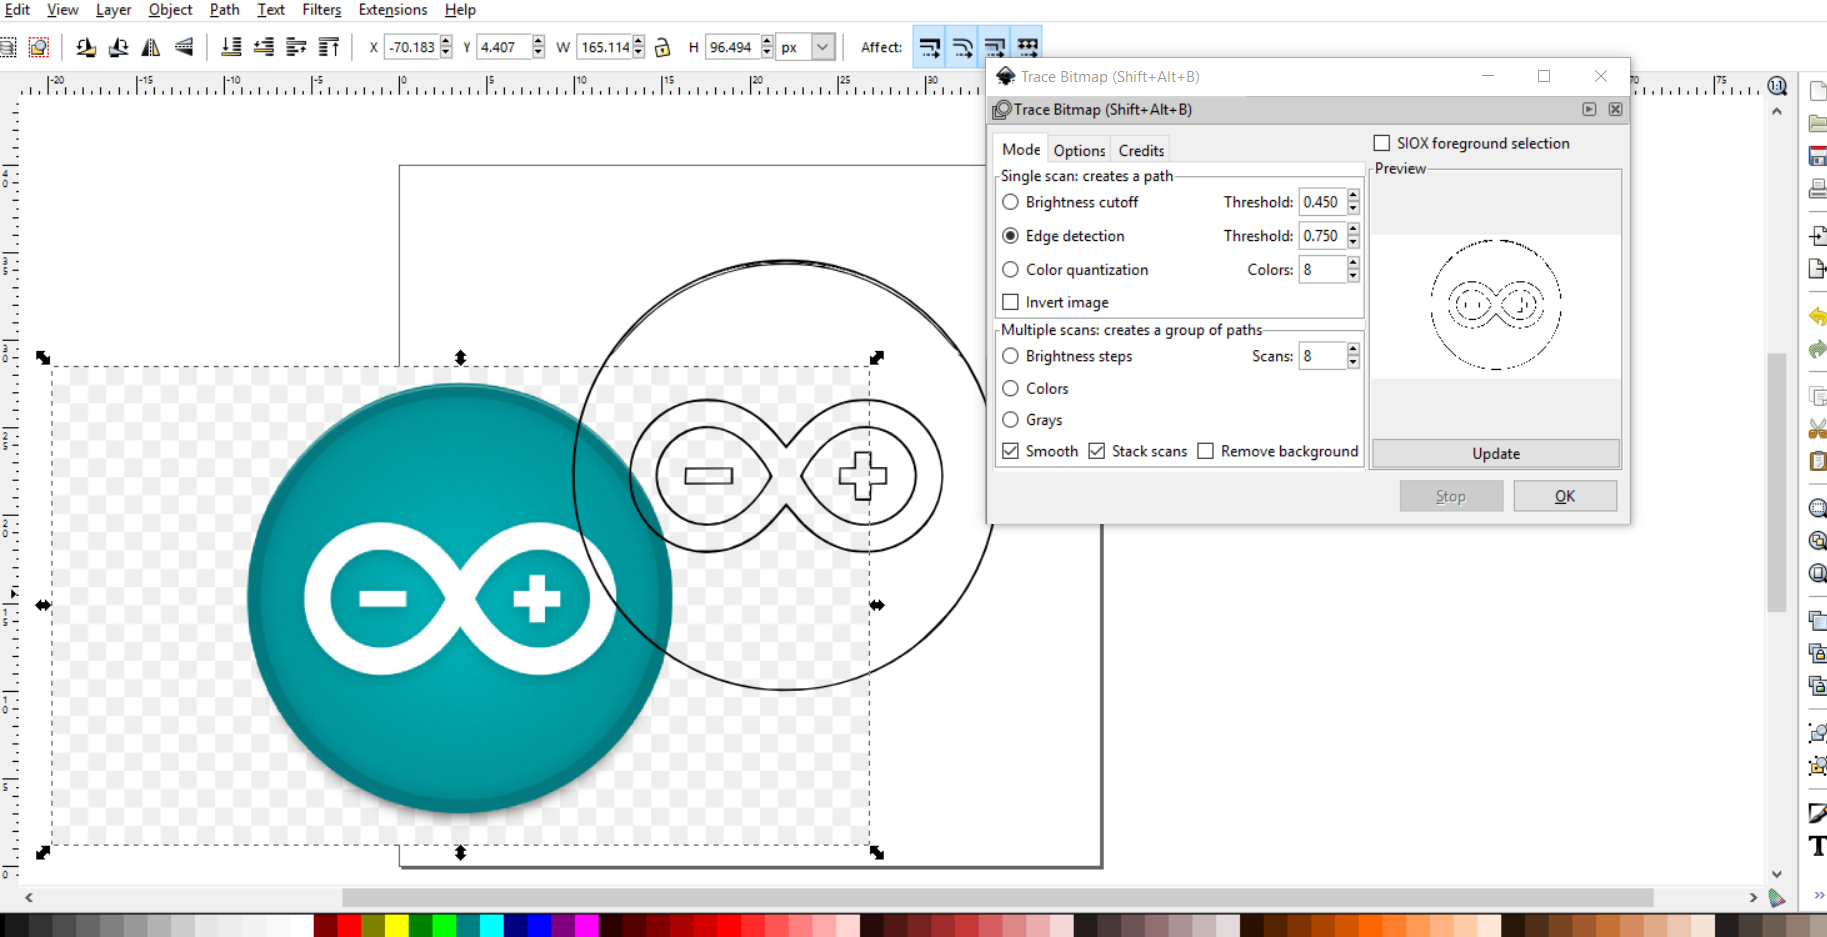
Task: Toggle scale stroke width affect button
Action: click(x=929, y=47)
